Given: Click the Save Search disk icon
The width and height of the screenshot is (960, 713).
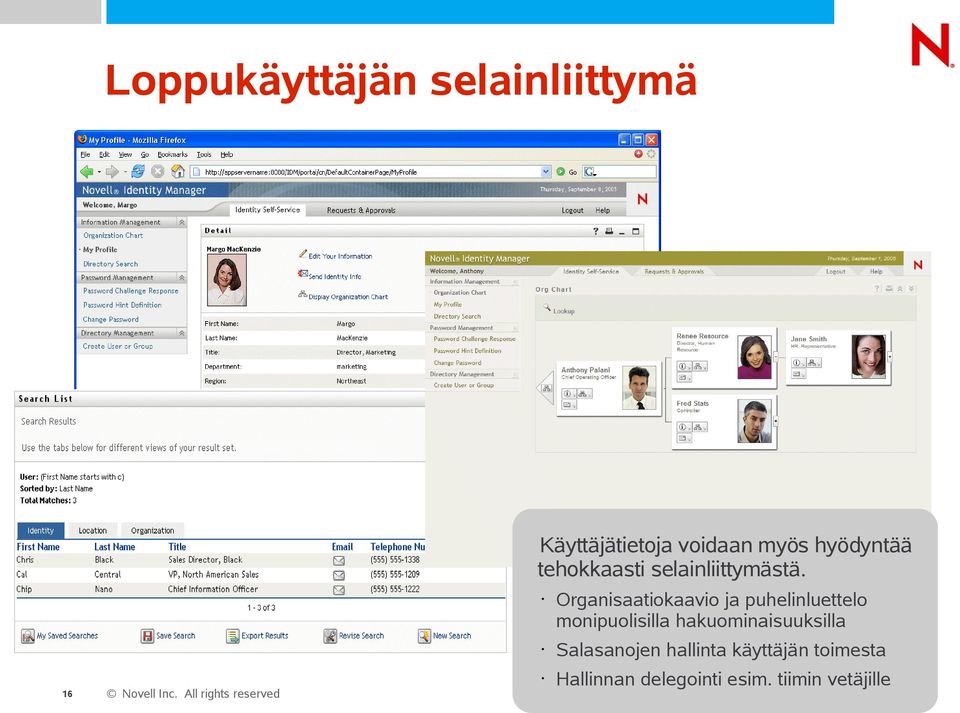Looking at the screenshot, I should [147, 636].
